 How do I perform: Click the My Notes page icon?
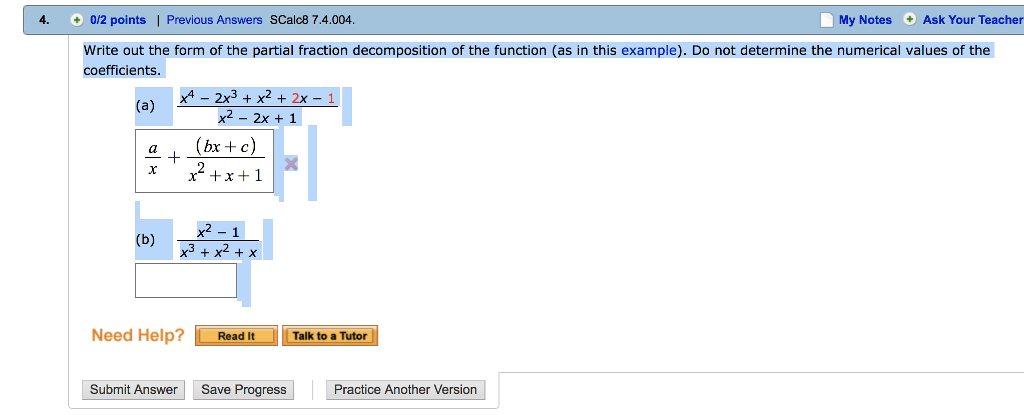point(826,20)
